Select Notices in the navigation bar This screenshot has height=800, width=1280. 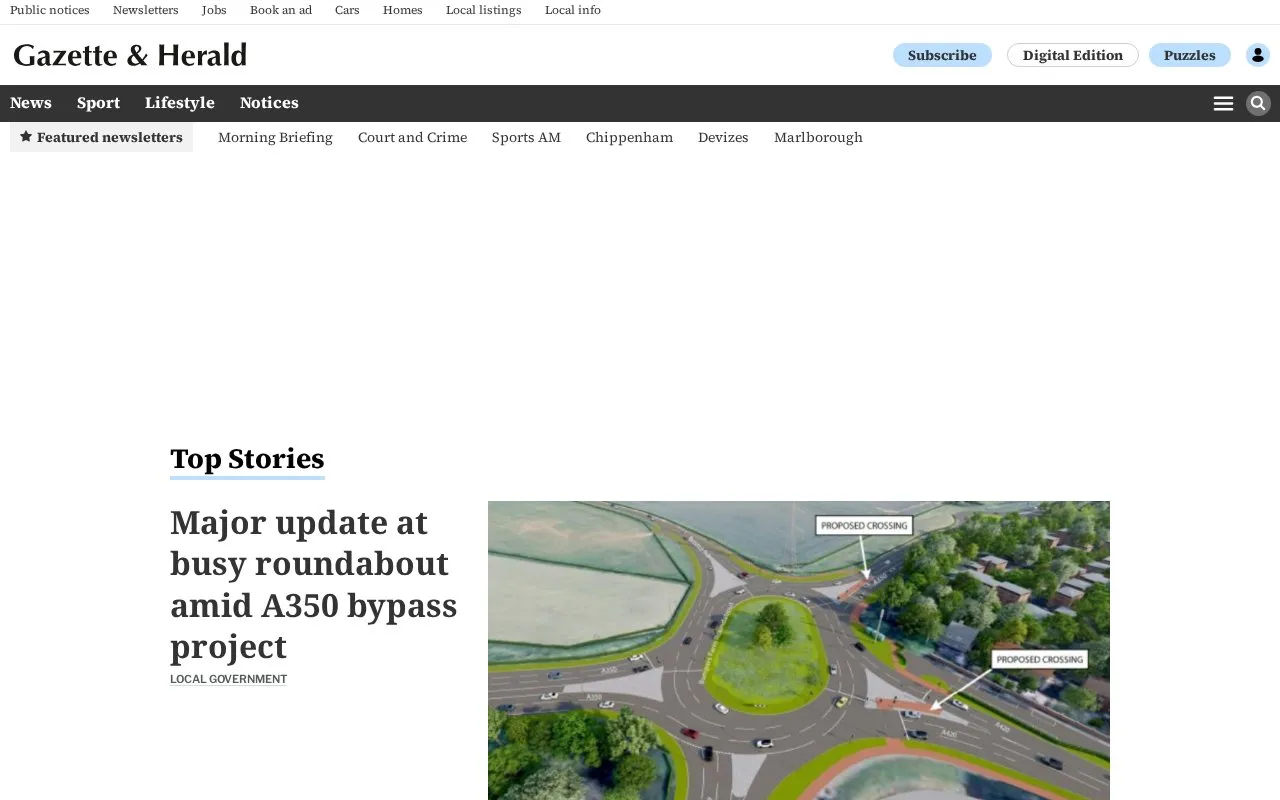[269, 103]
